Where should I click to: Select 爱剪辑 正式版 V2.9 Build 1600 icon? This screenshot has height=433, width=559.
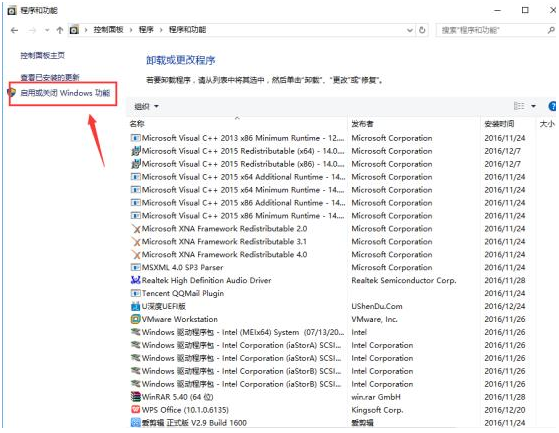135,423
